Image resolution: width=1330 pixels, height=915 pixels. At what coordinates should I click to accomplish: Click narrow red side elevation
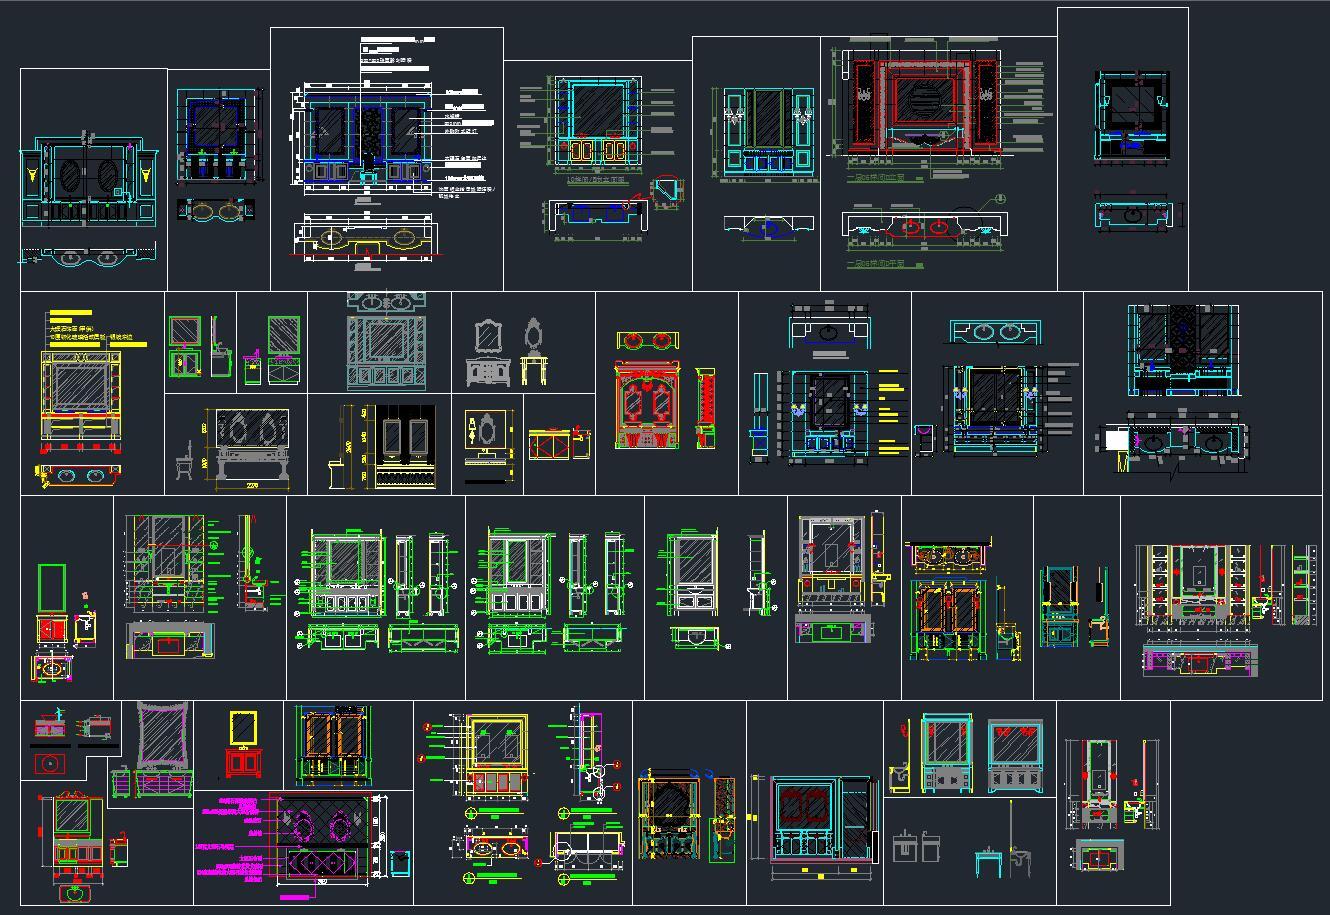point(706,407)
